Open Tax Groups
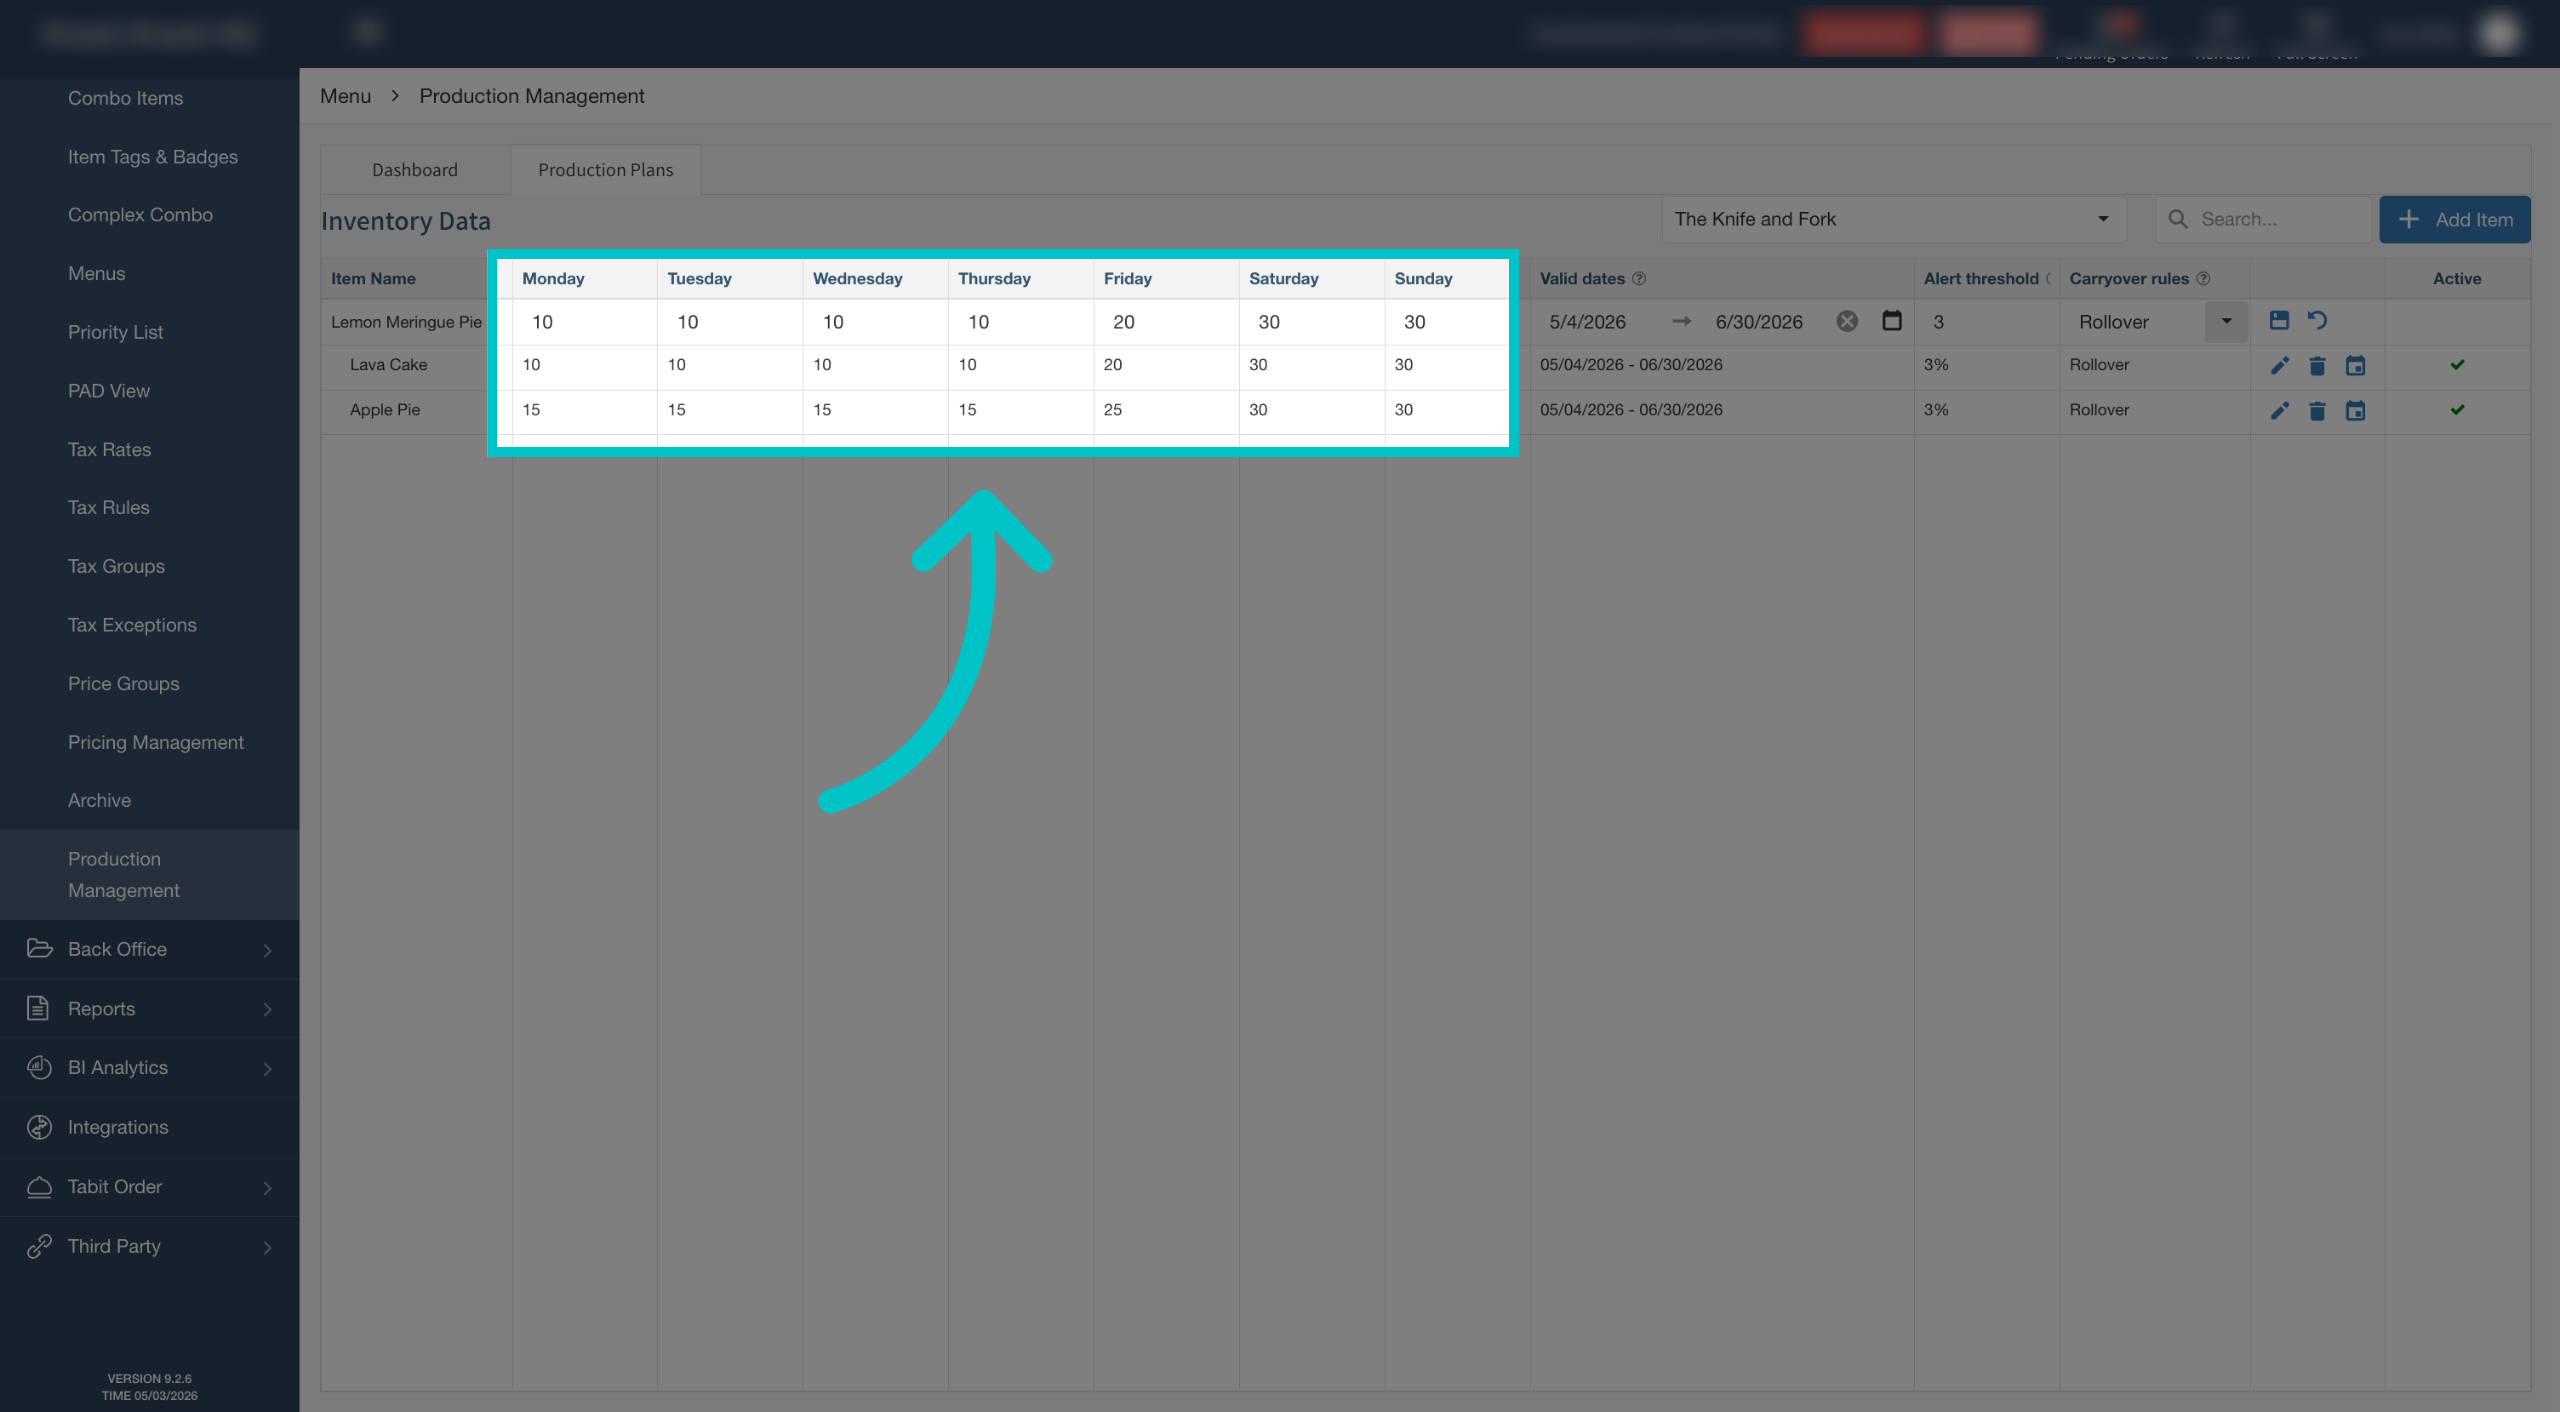This screenshot has width=2560, height=1412. pos(117,566)
